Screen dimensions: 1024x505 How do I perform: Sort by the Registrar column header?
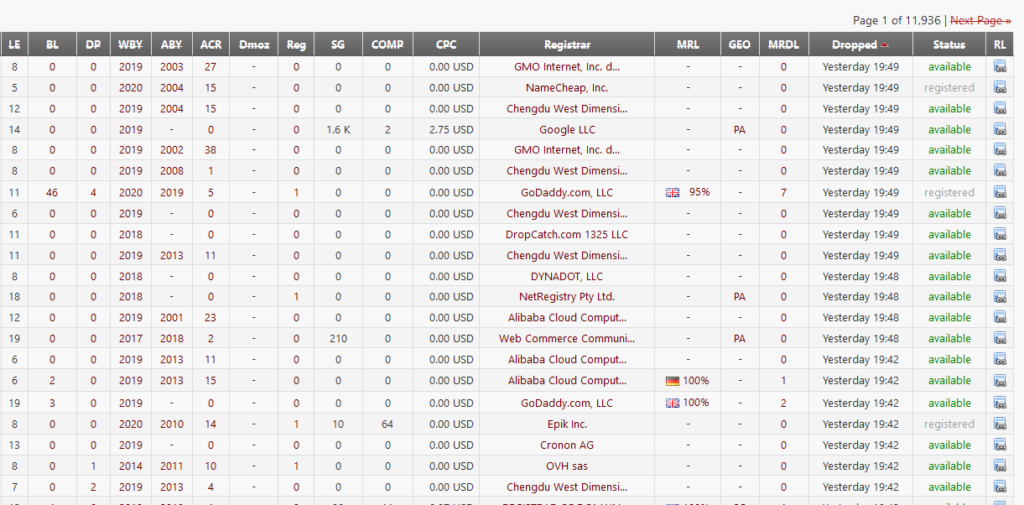(x=566, y=44)
